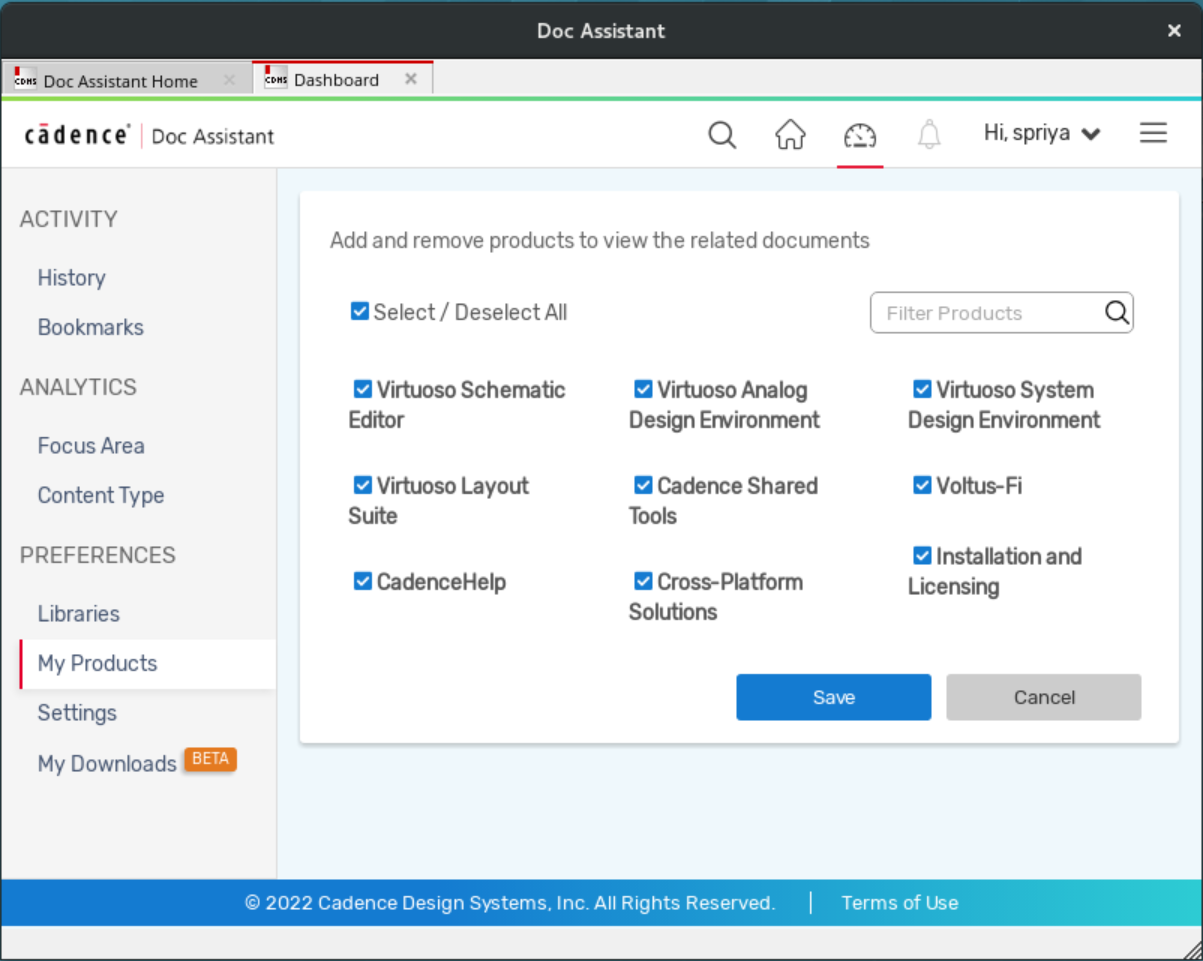
Task: Close the Doc Assistant window
Action: [1174, 31]
